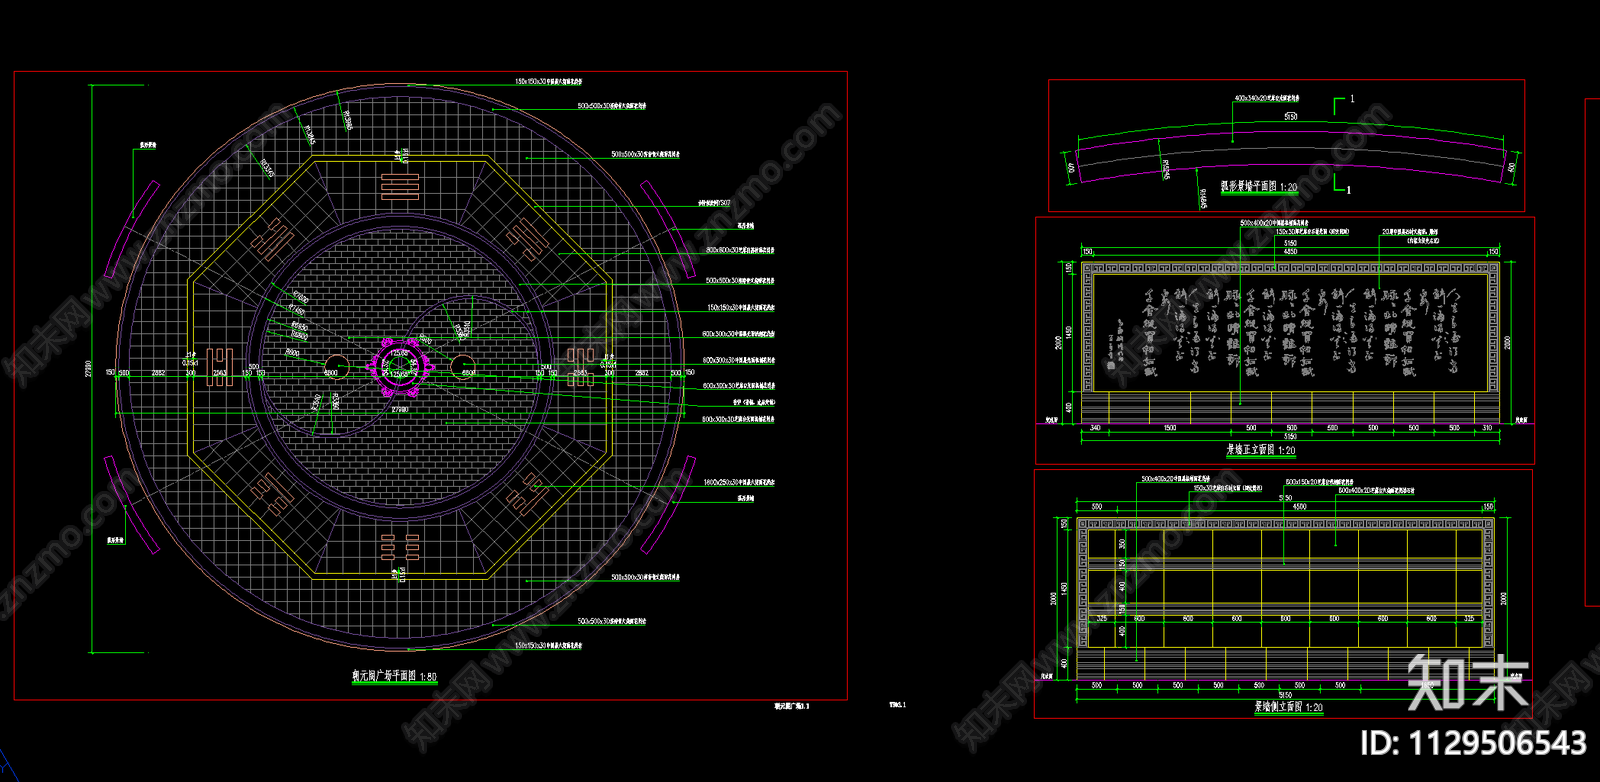Image resolution: width=1600 pixels, height=782 pixels.
Task: Select the upper-left magenta arc wall segment
Action: pos(131,230)
